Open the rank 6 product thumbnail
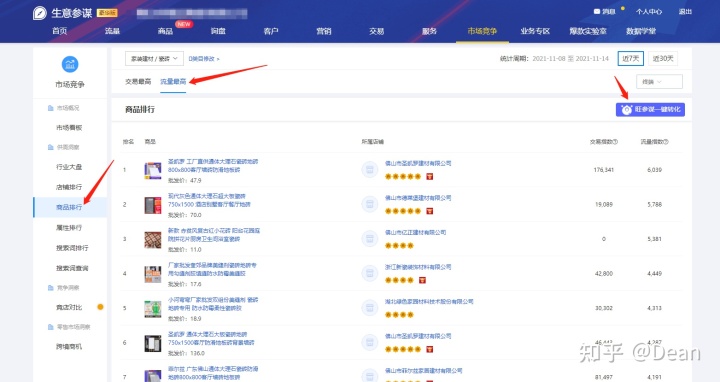 pyautogui.click(x=153, y=343)
